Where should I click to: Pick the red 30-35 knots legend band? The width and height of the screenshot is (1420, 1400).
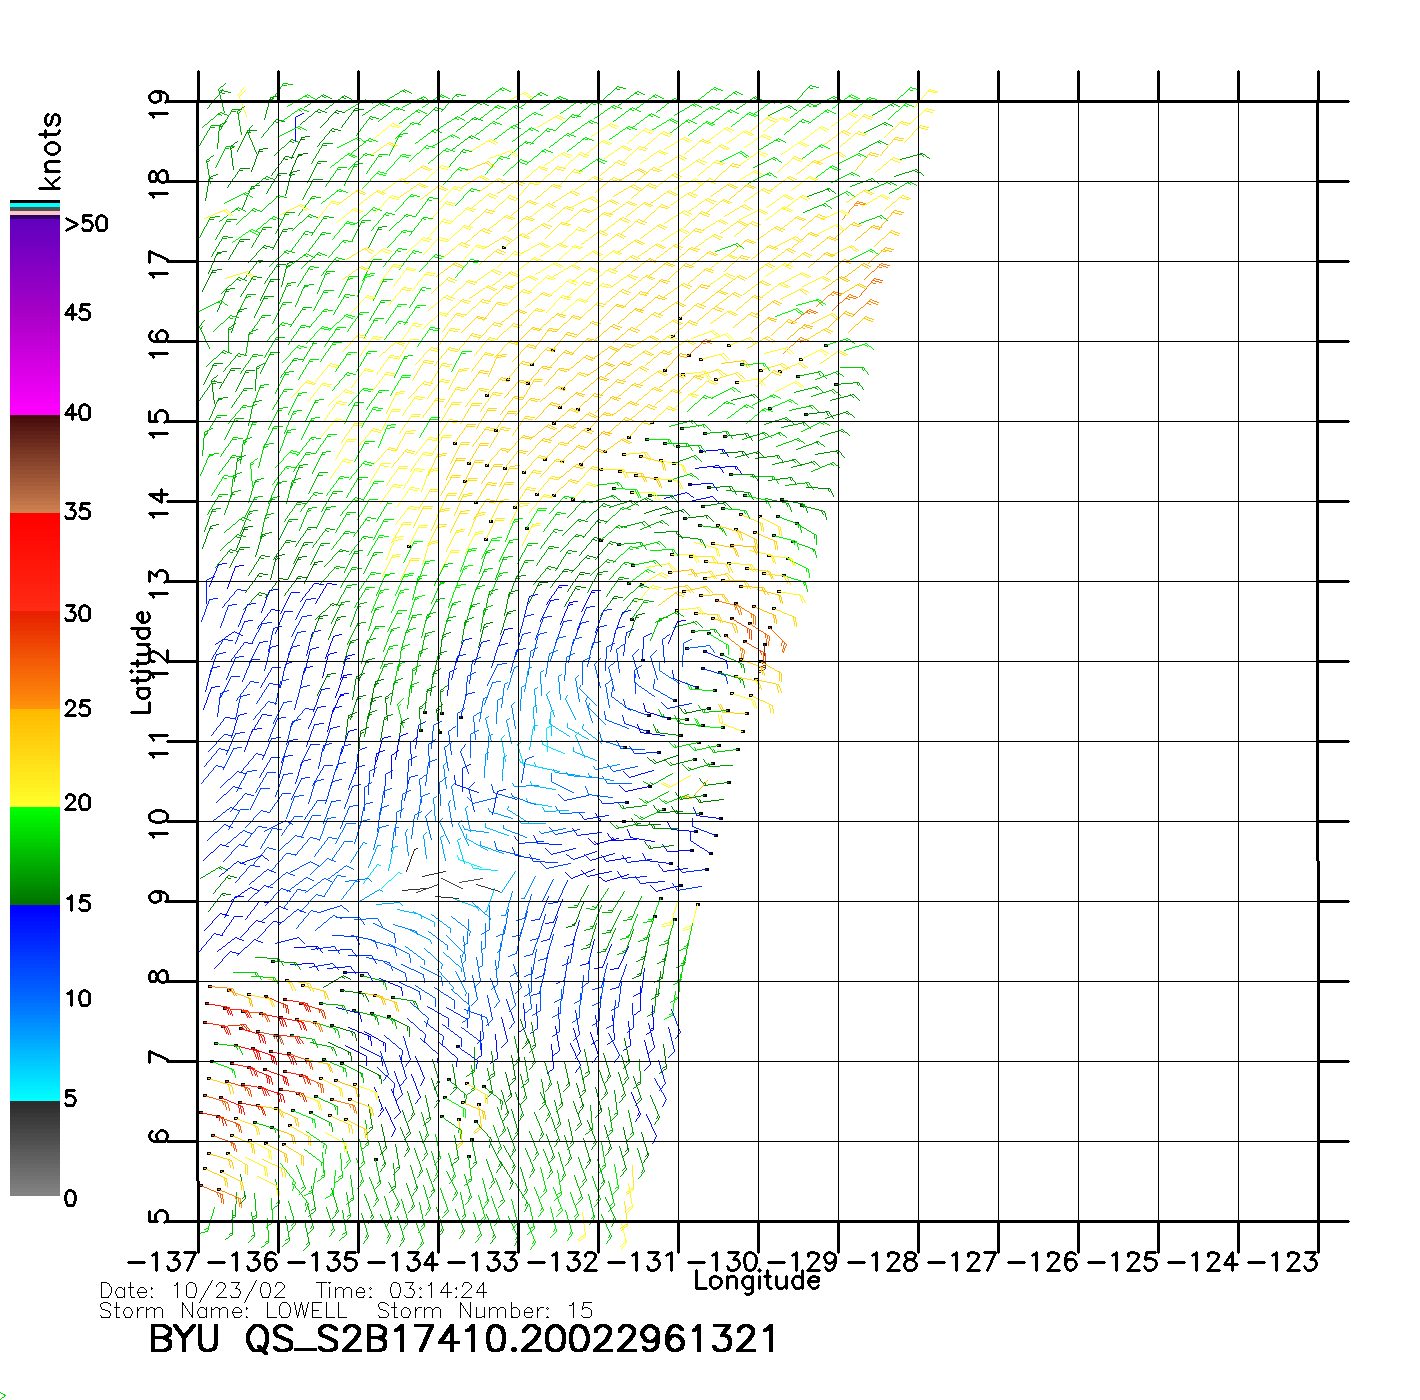tap(35, 562)
